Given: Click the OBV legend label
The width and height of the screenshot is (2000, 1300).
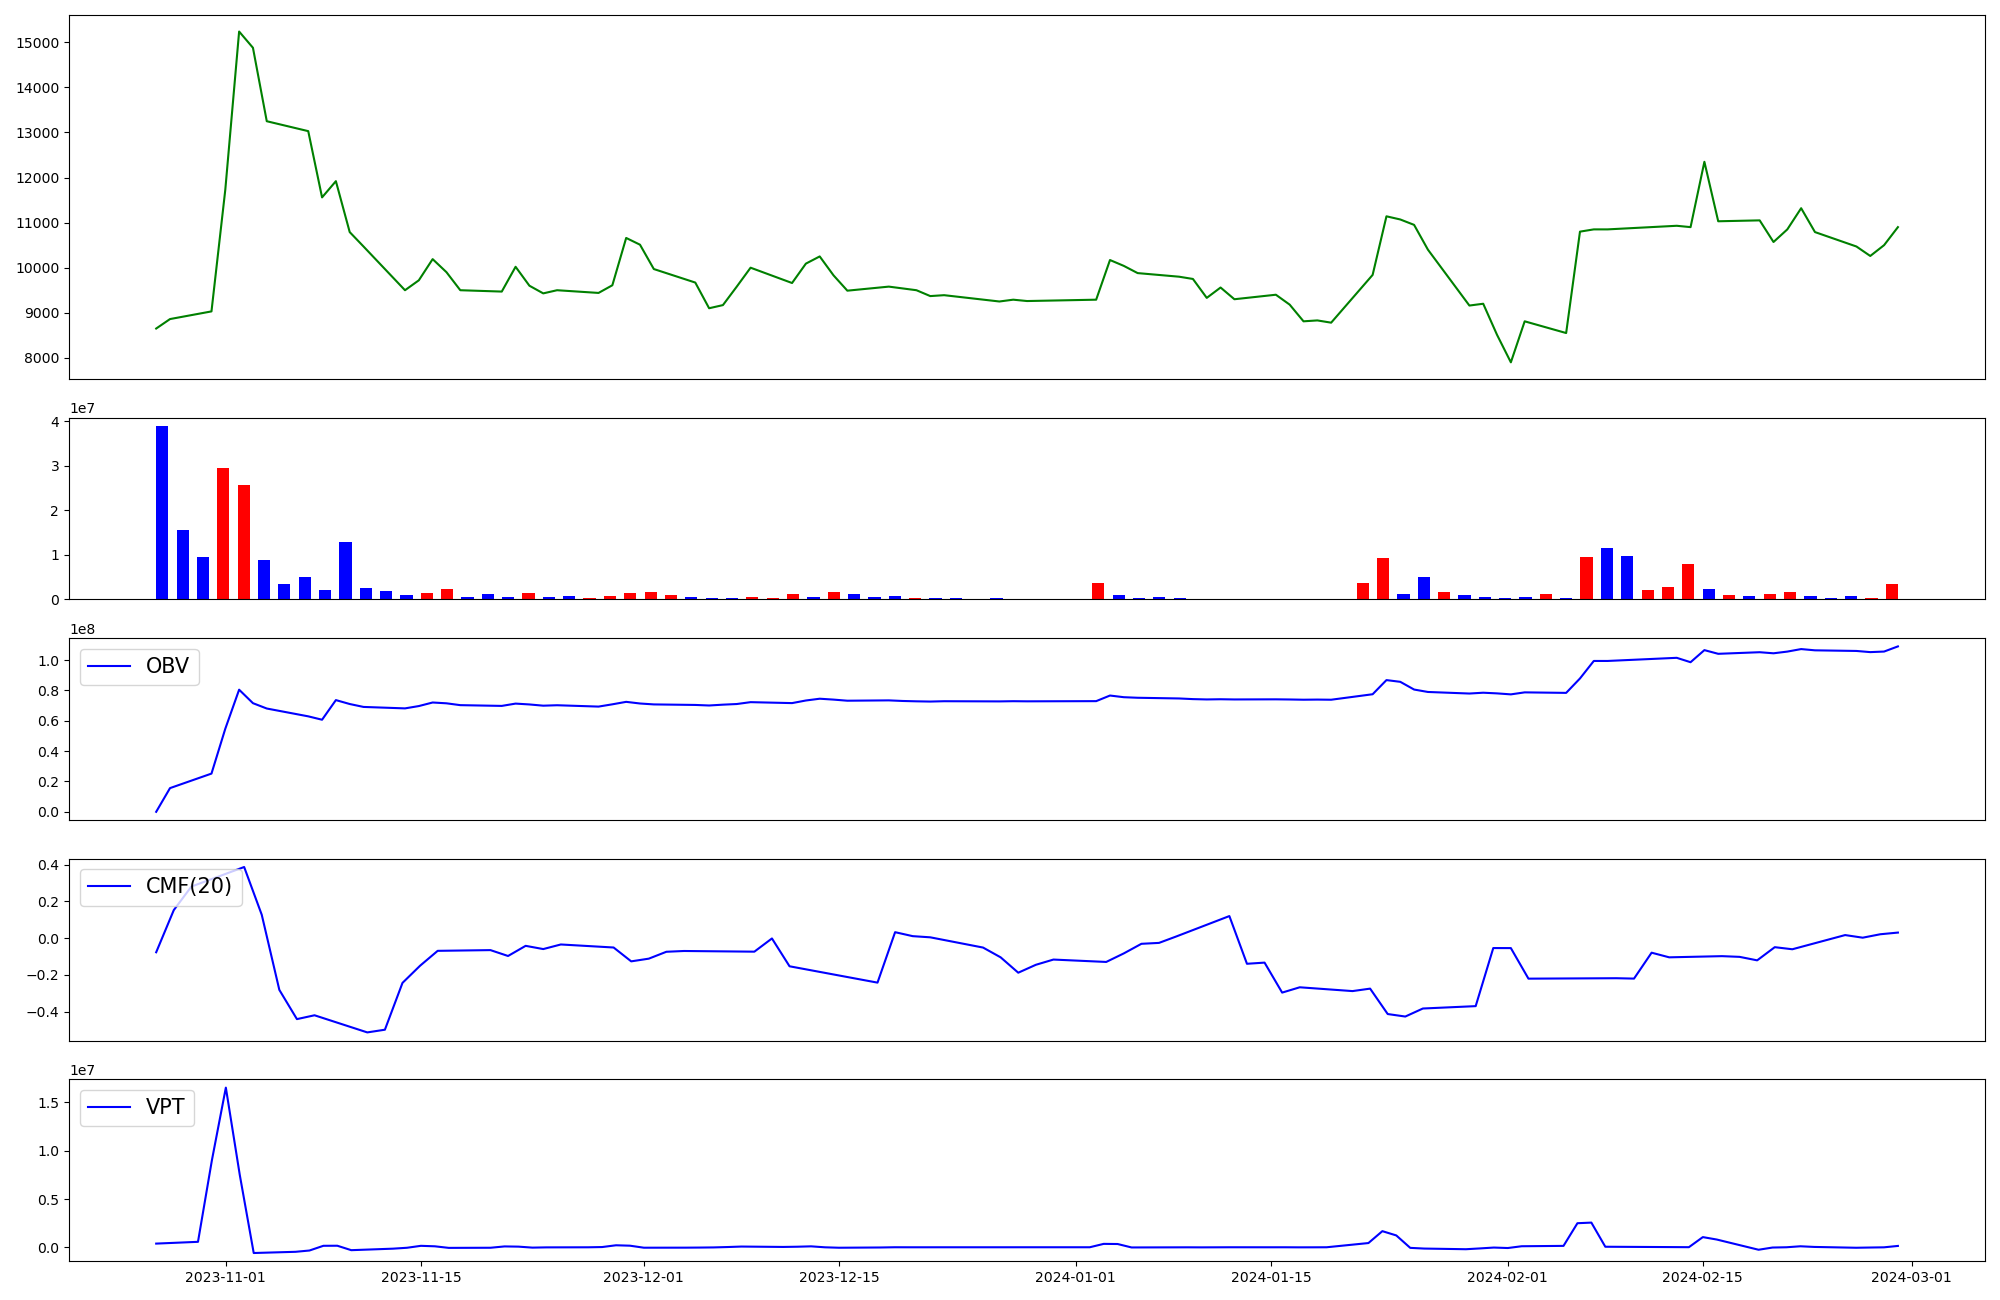Looking at the screenshot, I should (x=167, y=667).
